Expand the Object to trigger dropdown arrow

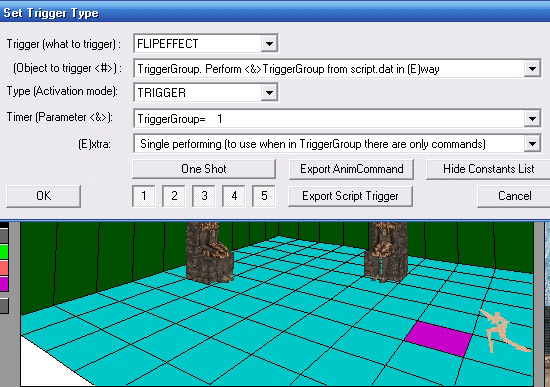pos(532,69)
